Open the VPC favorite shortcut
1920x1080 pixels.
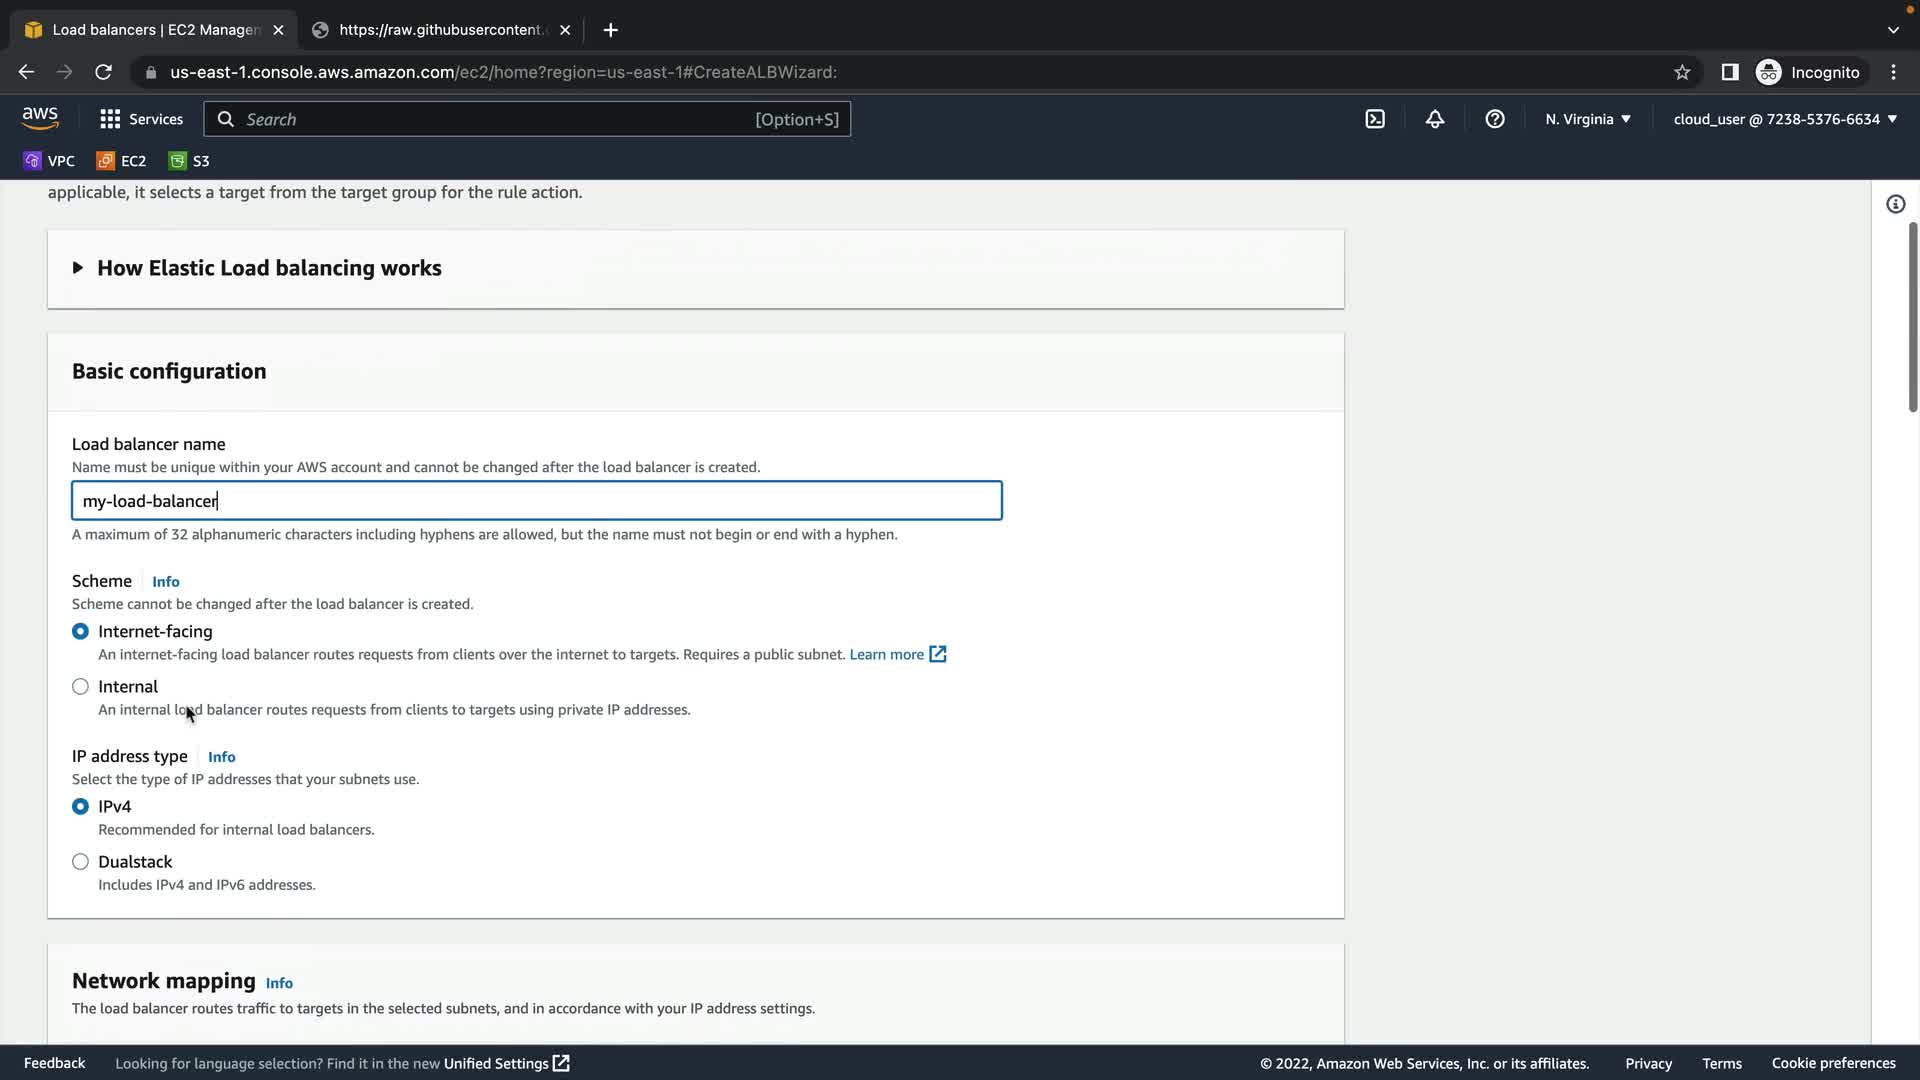coord(49,161)
